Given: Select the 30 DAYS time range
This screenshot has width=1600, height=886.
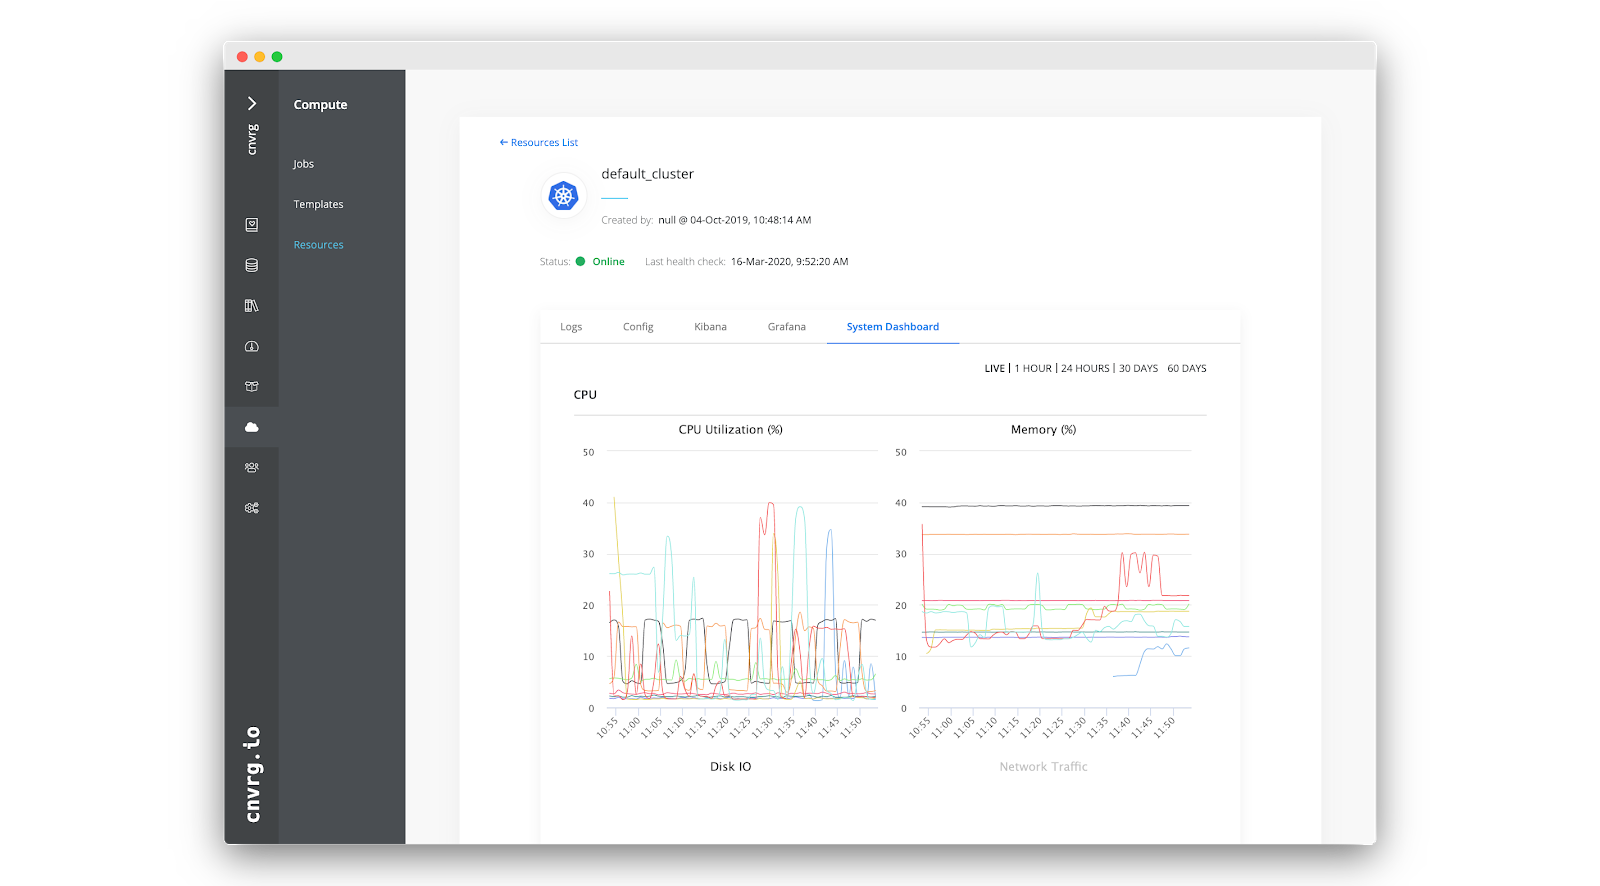Looking at the screenshot, I should coord(1138,369).
